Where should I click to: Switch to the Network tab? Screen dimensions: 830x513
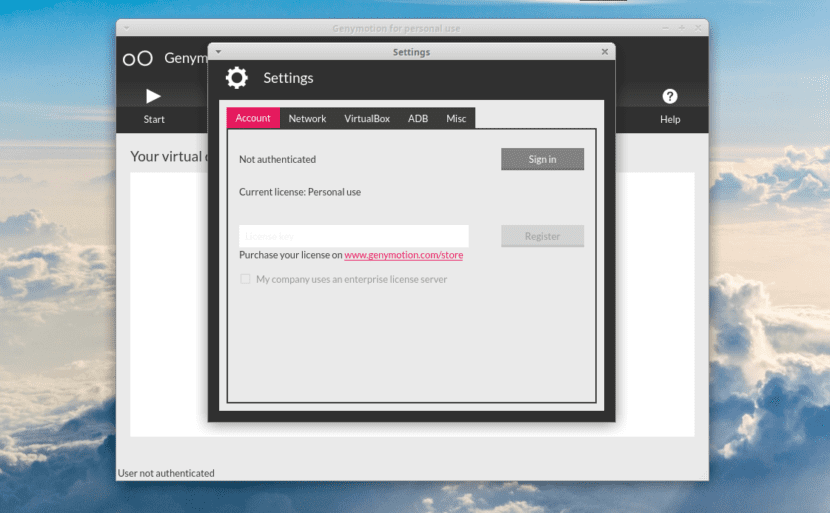click(x=307, y=118)
